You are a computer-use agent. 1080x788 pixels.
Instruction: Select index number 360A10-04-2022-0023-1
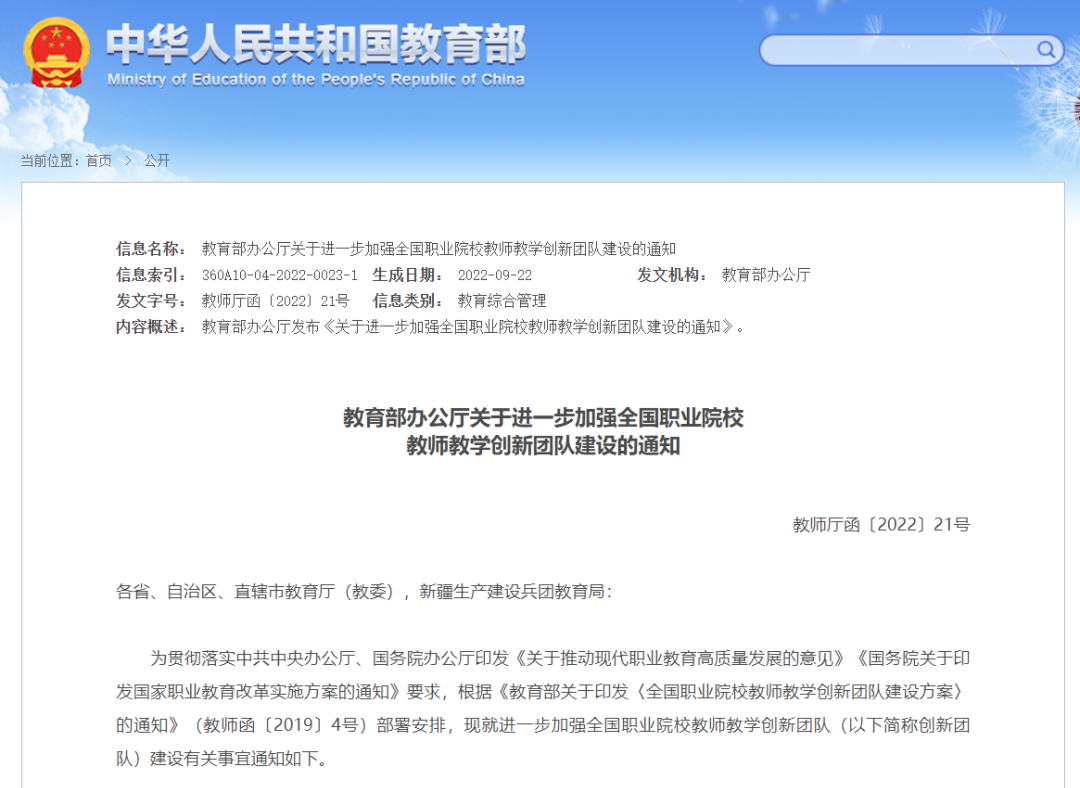pyautogui.click(x=280, y=275)
